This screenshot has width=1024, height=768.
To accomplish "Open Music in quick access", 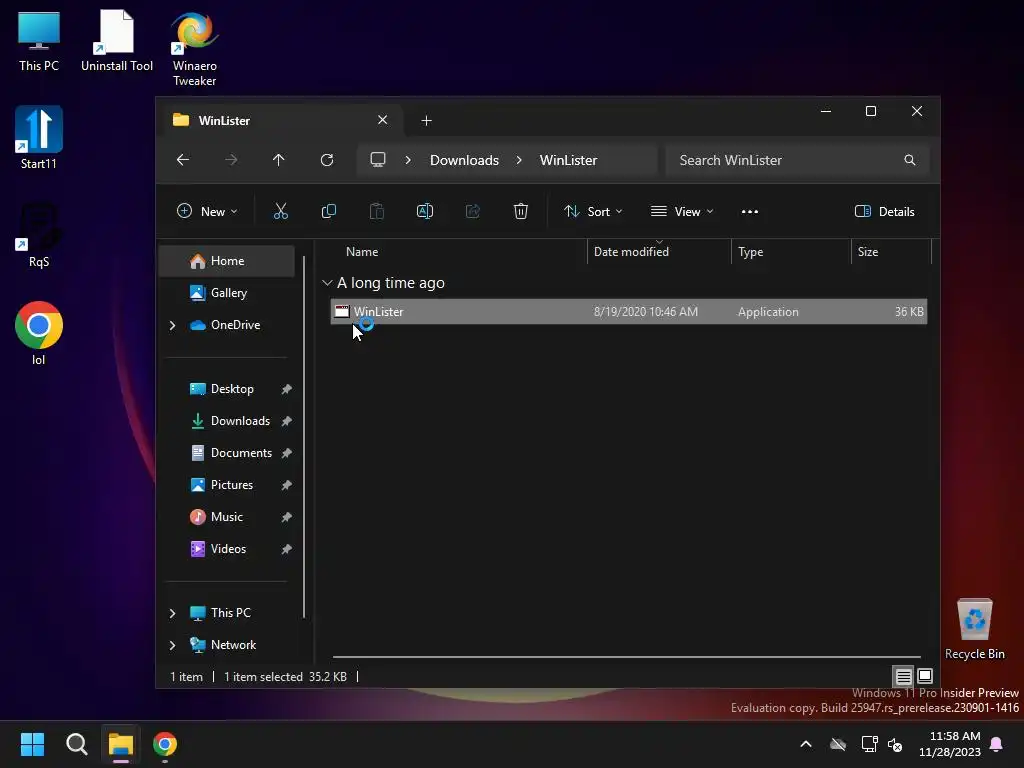I will [227, 517].
